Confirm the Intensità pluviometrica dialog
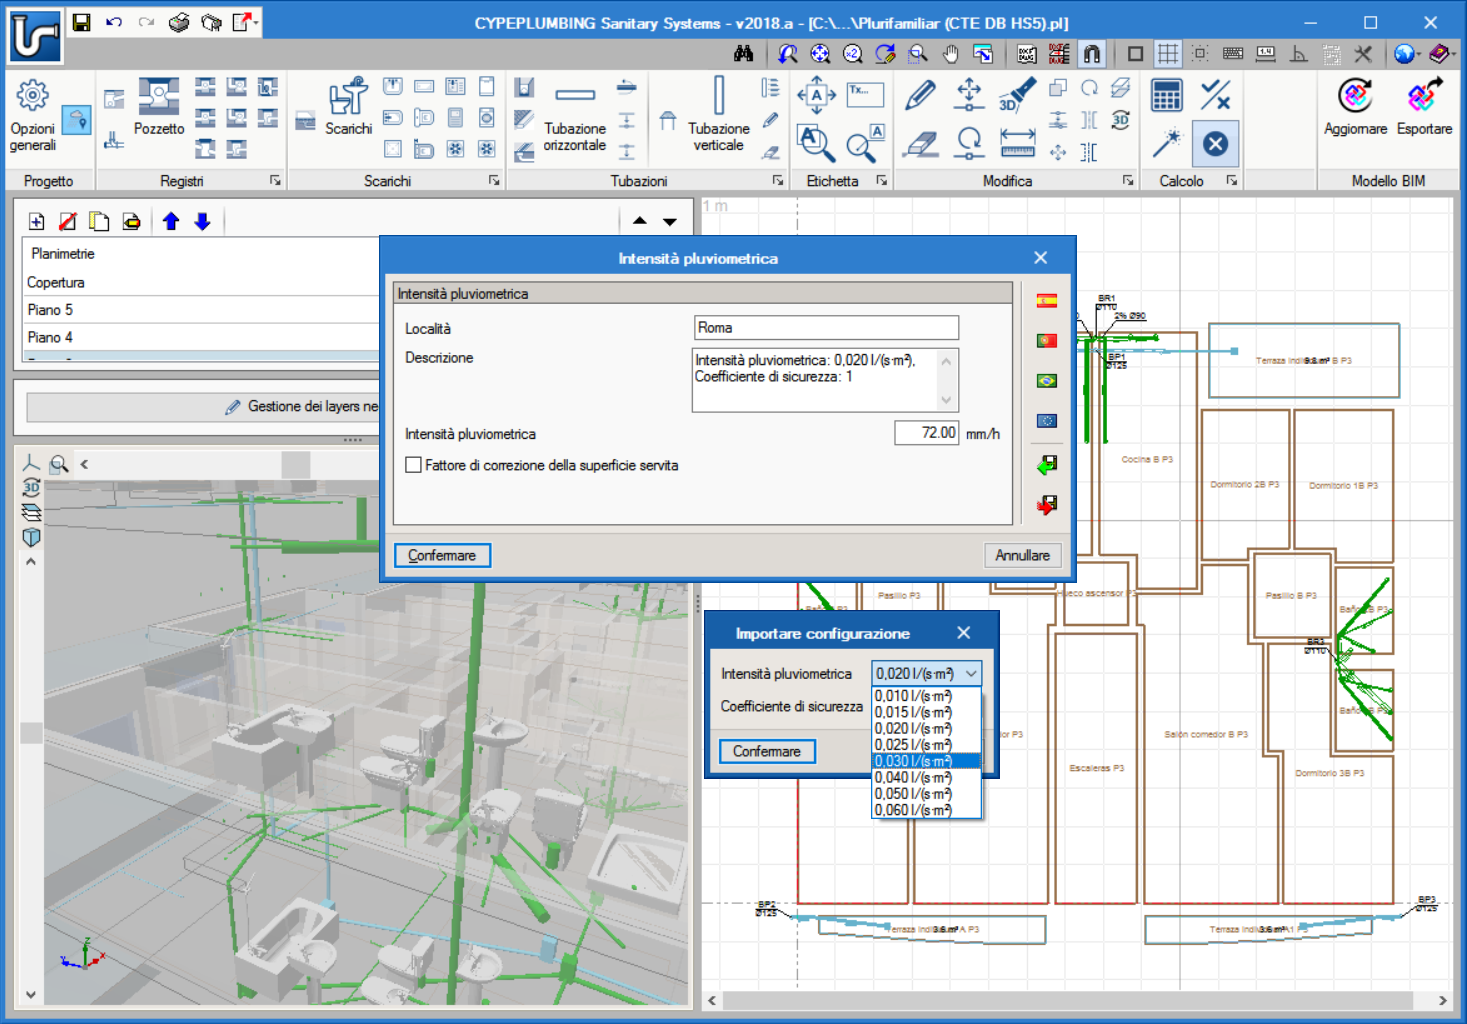Screen dimensions: 1467x1024 coord(442,555)
